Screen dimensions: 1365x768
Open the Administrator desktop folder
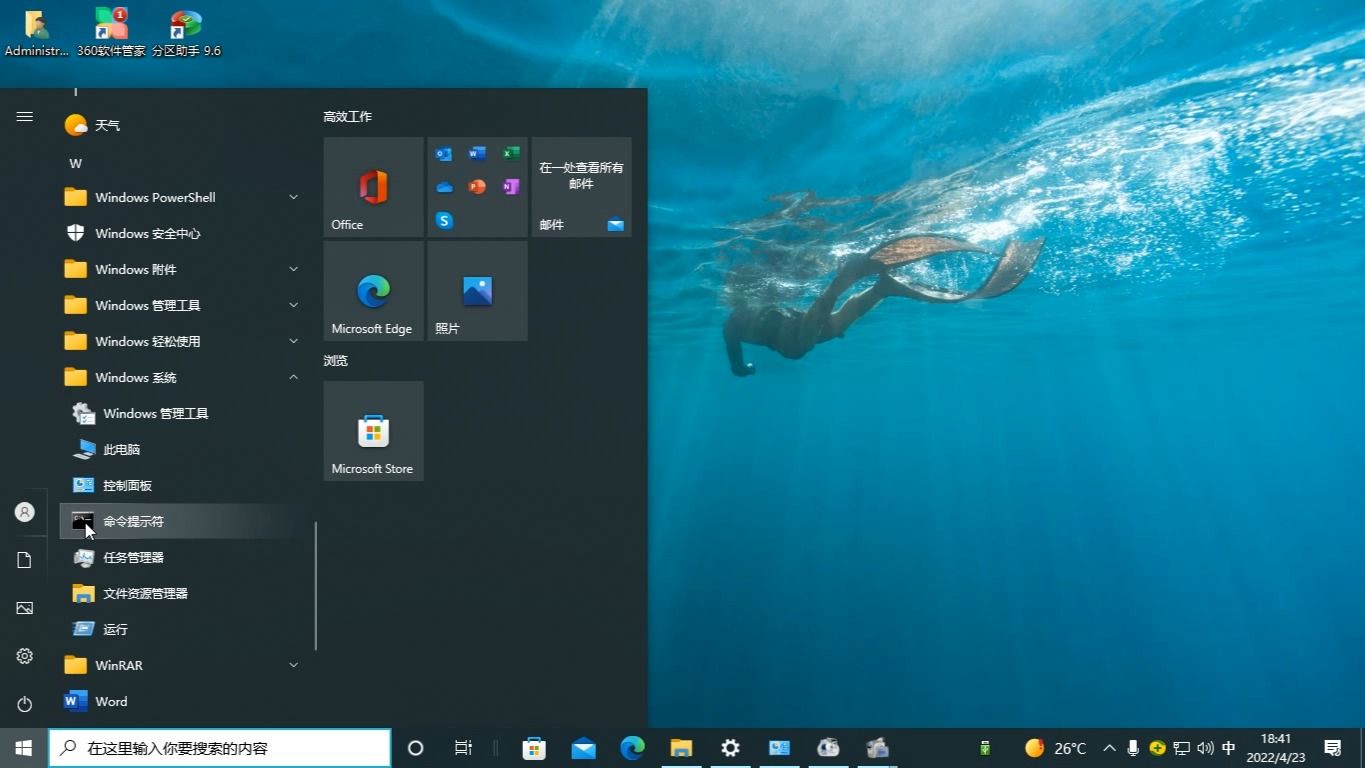click(x=37, y=33)
